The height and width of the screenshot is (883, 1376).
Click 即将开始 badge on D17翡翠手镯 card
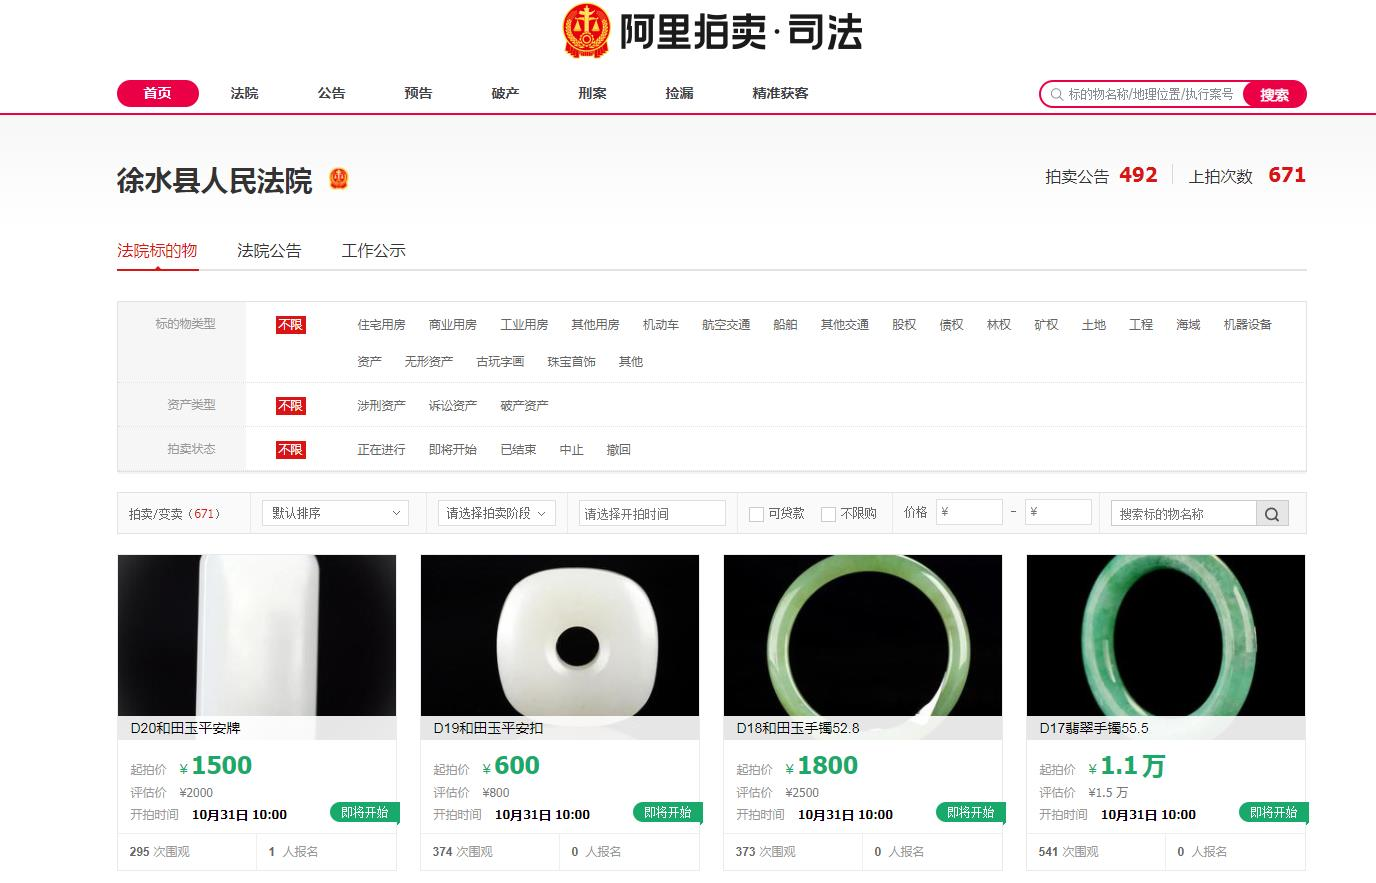click(x=1273, y=812)
